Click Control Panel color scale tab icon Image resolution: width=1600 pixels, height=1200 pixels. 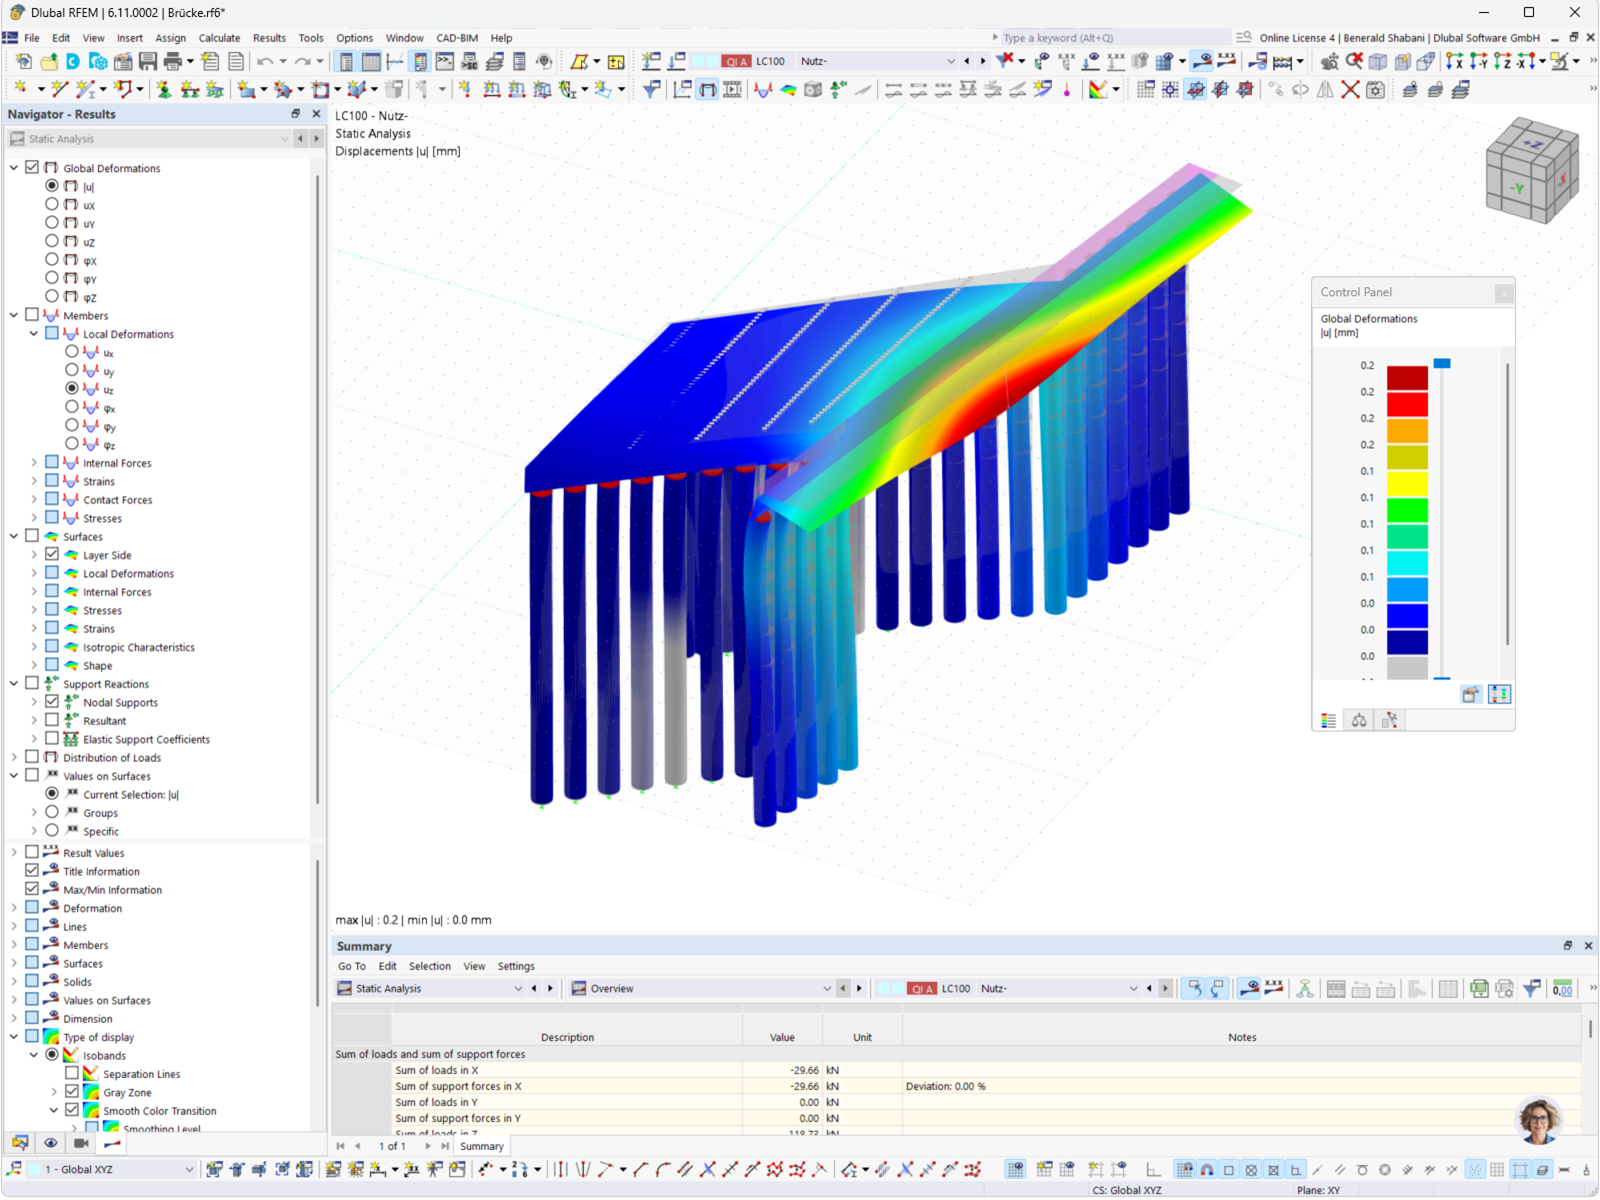(1328, 720)
